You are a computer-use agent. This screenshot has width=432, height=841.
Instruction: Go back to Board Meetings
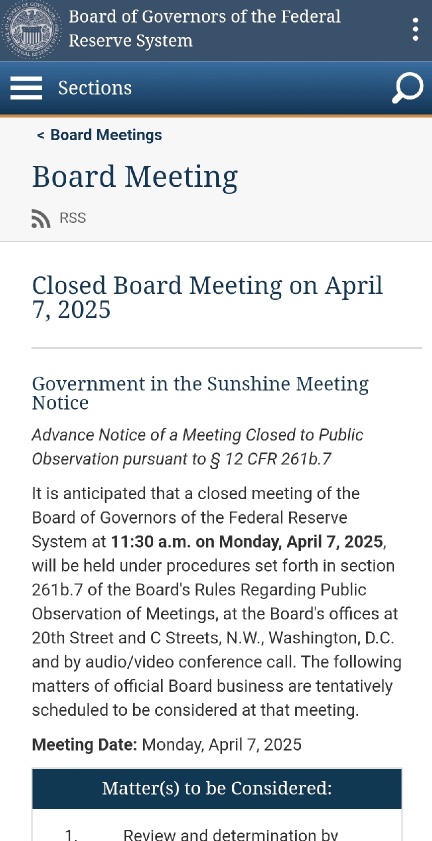99,135
